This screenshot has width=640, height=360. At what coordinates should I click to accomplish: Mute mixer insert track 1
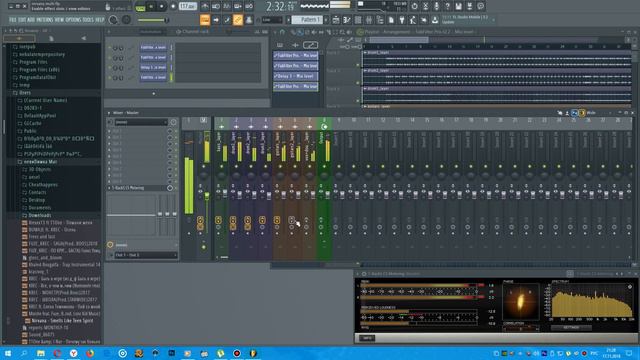[x=222, y=167]
